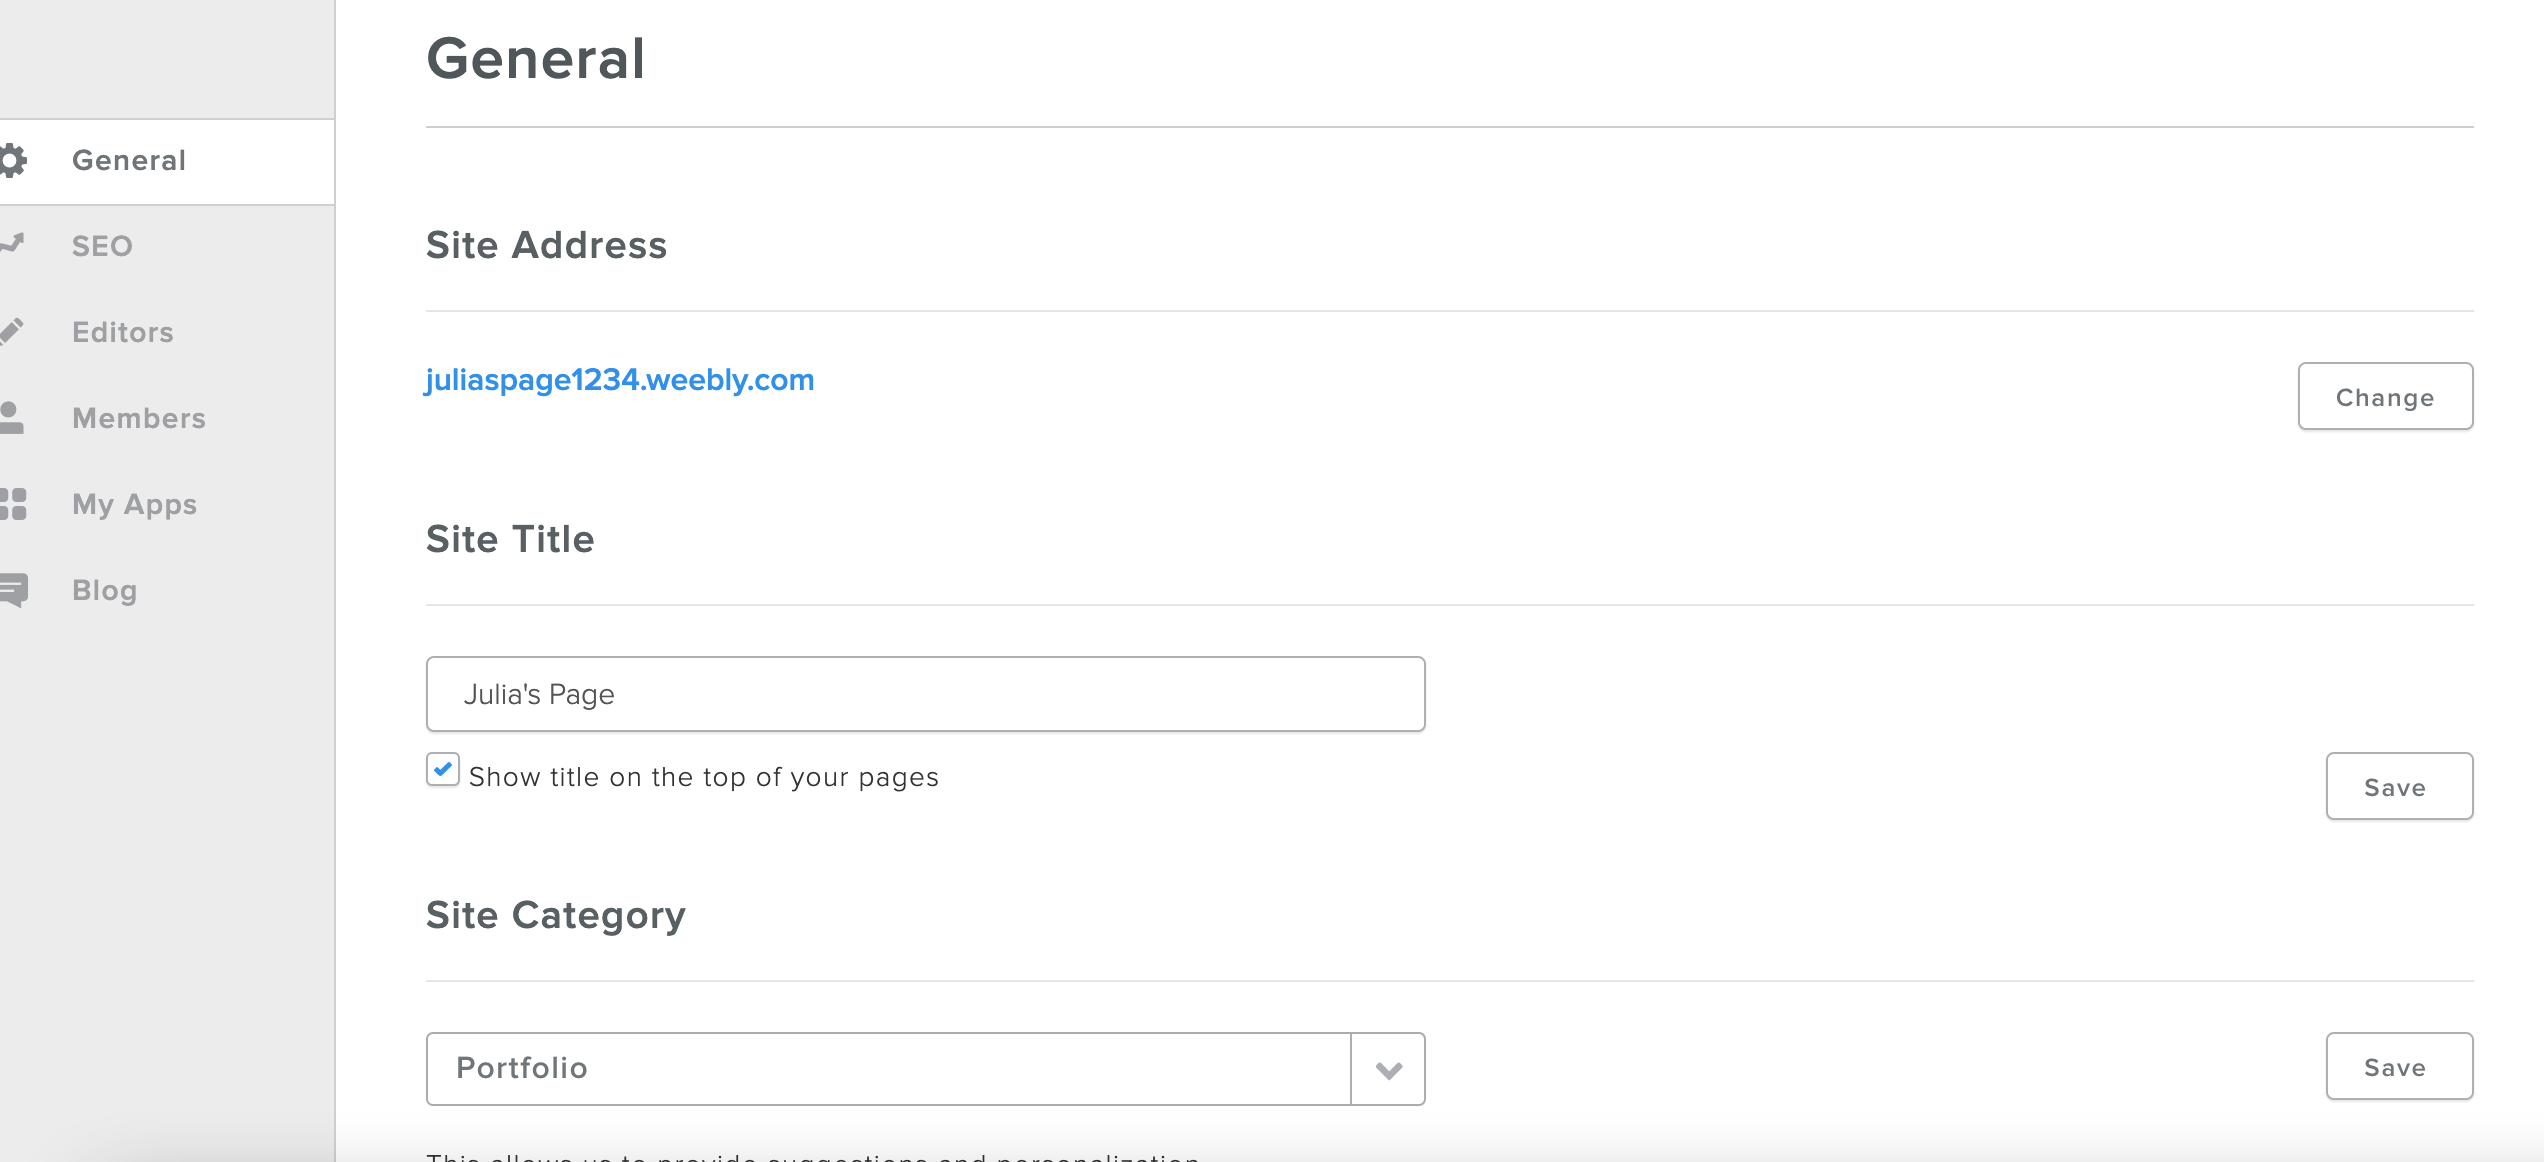Go to the Editors settings section
This screenshot has width=2544, height=1162.
(x=123, y=332)
